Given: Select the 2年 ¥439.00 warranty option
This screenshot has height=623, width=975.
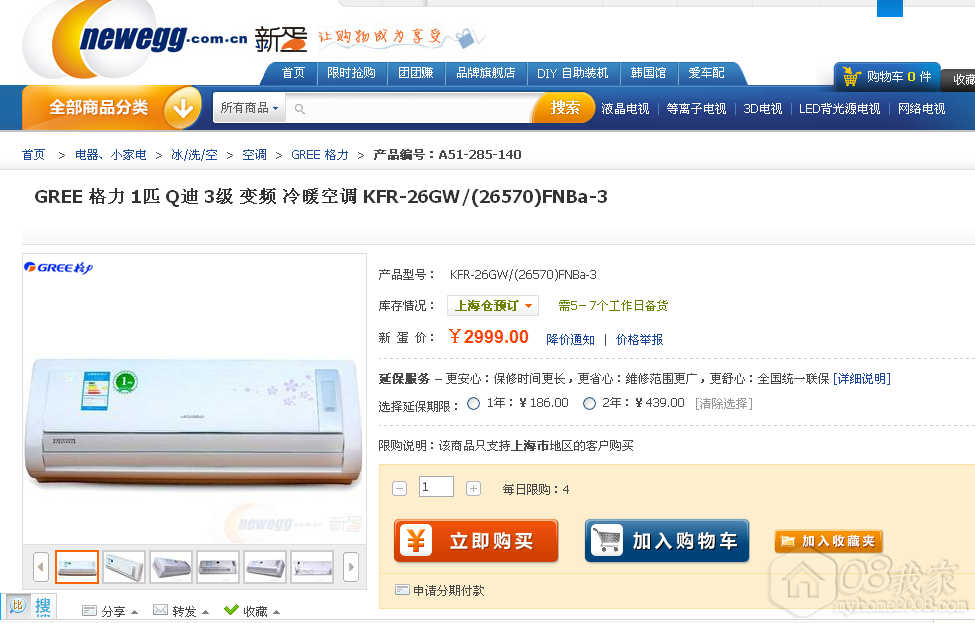Looking at the screenshot, I should (x=589, y=404).
